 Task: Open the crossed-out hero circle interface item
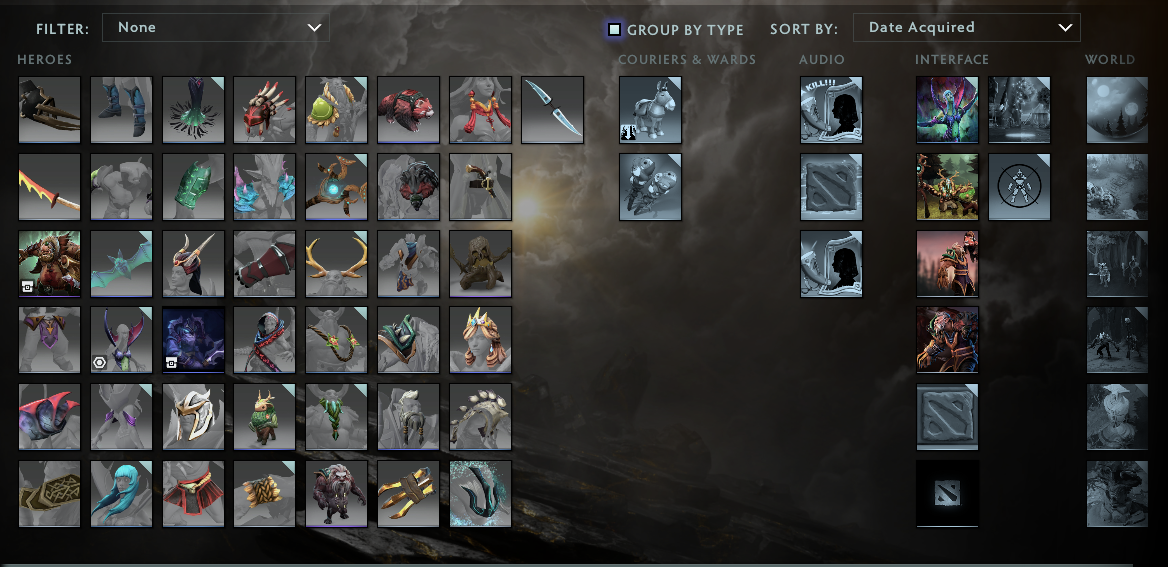click(1020, 187)
